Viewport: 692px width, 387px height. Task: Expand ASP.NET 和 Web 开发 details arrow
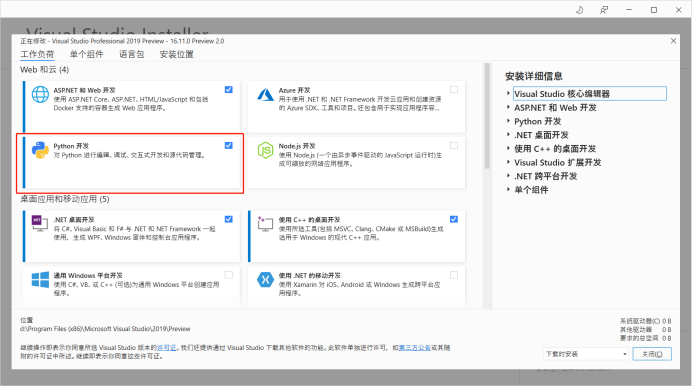coord(508,107)
